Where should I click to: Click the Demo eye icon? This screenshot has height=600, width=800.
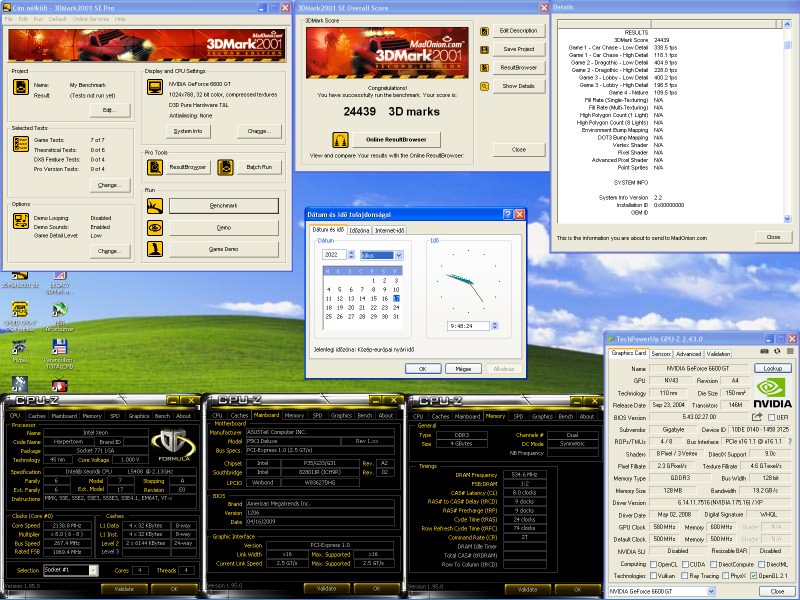pyautogui.click(x=155, y=227)
